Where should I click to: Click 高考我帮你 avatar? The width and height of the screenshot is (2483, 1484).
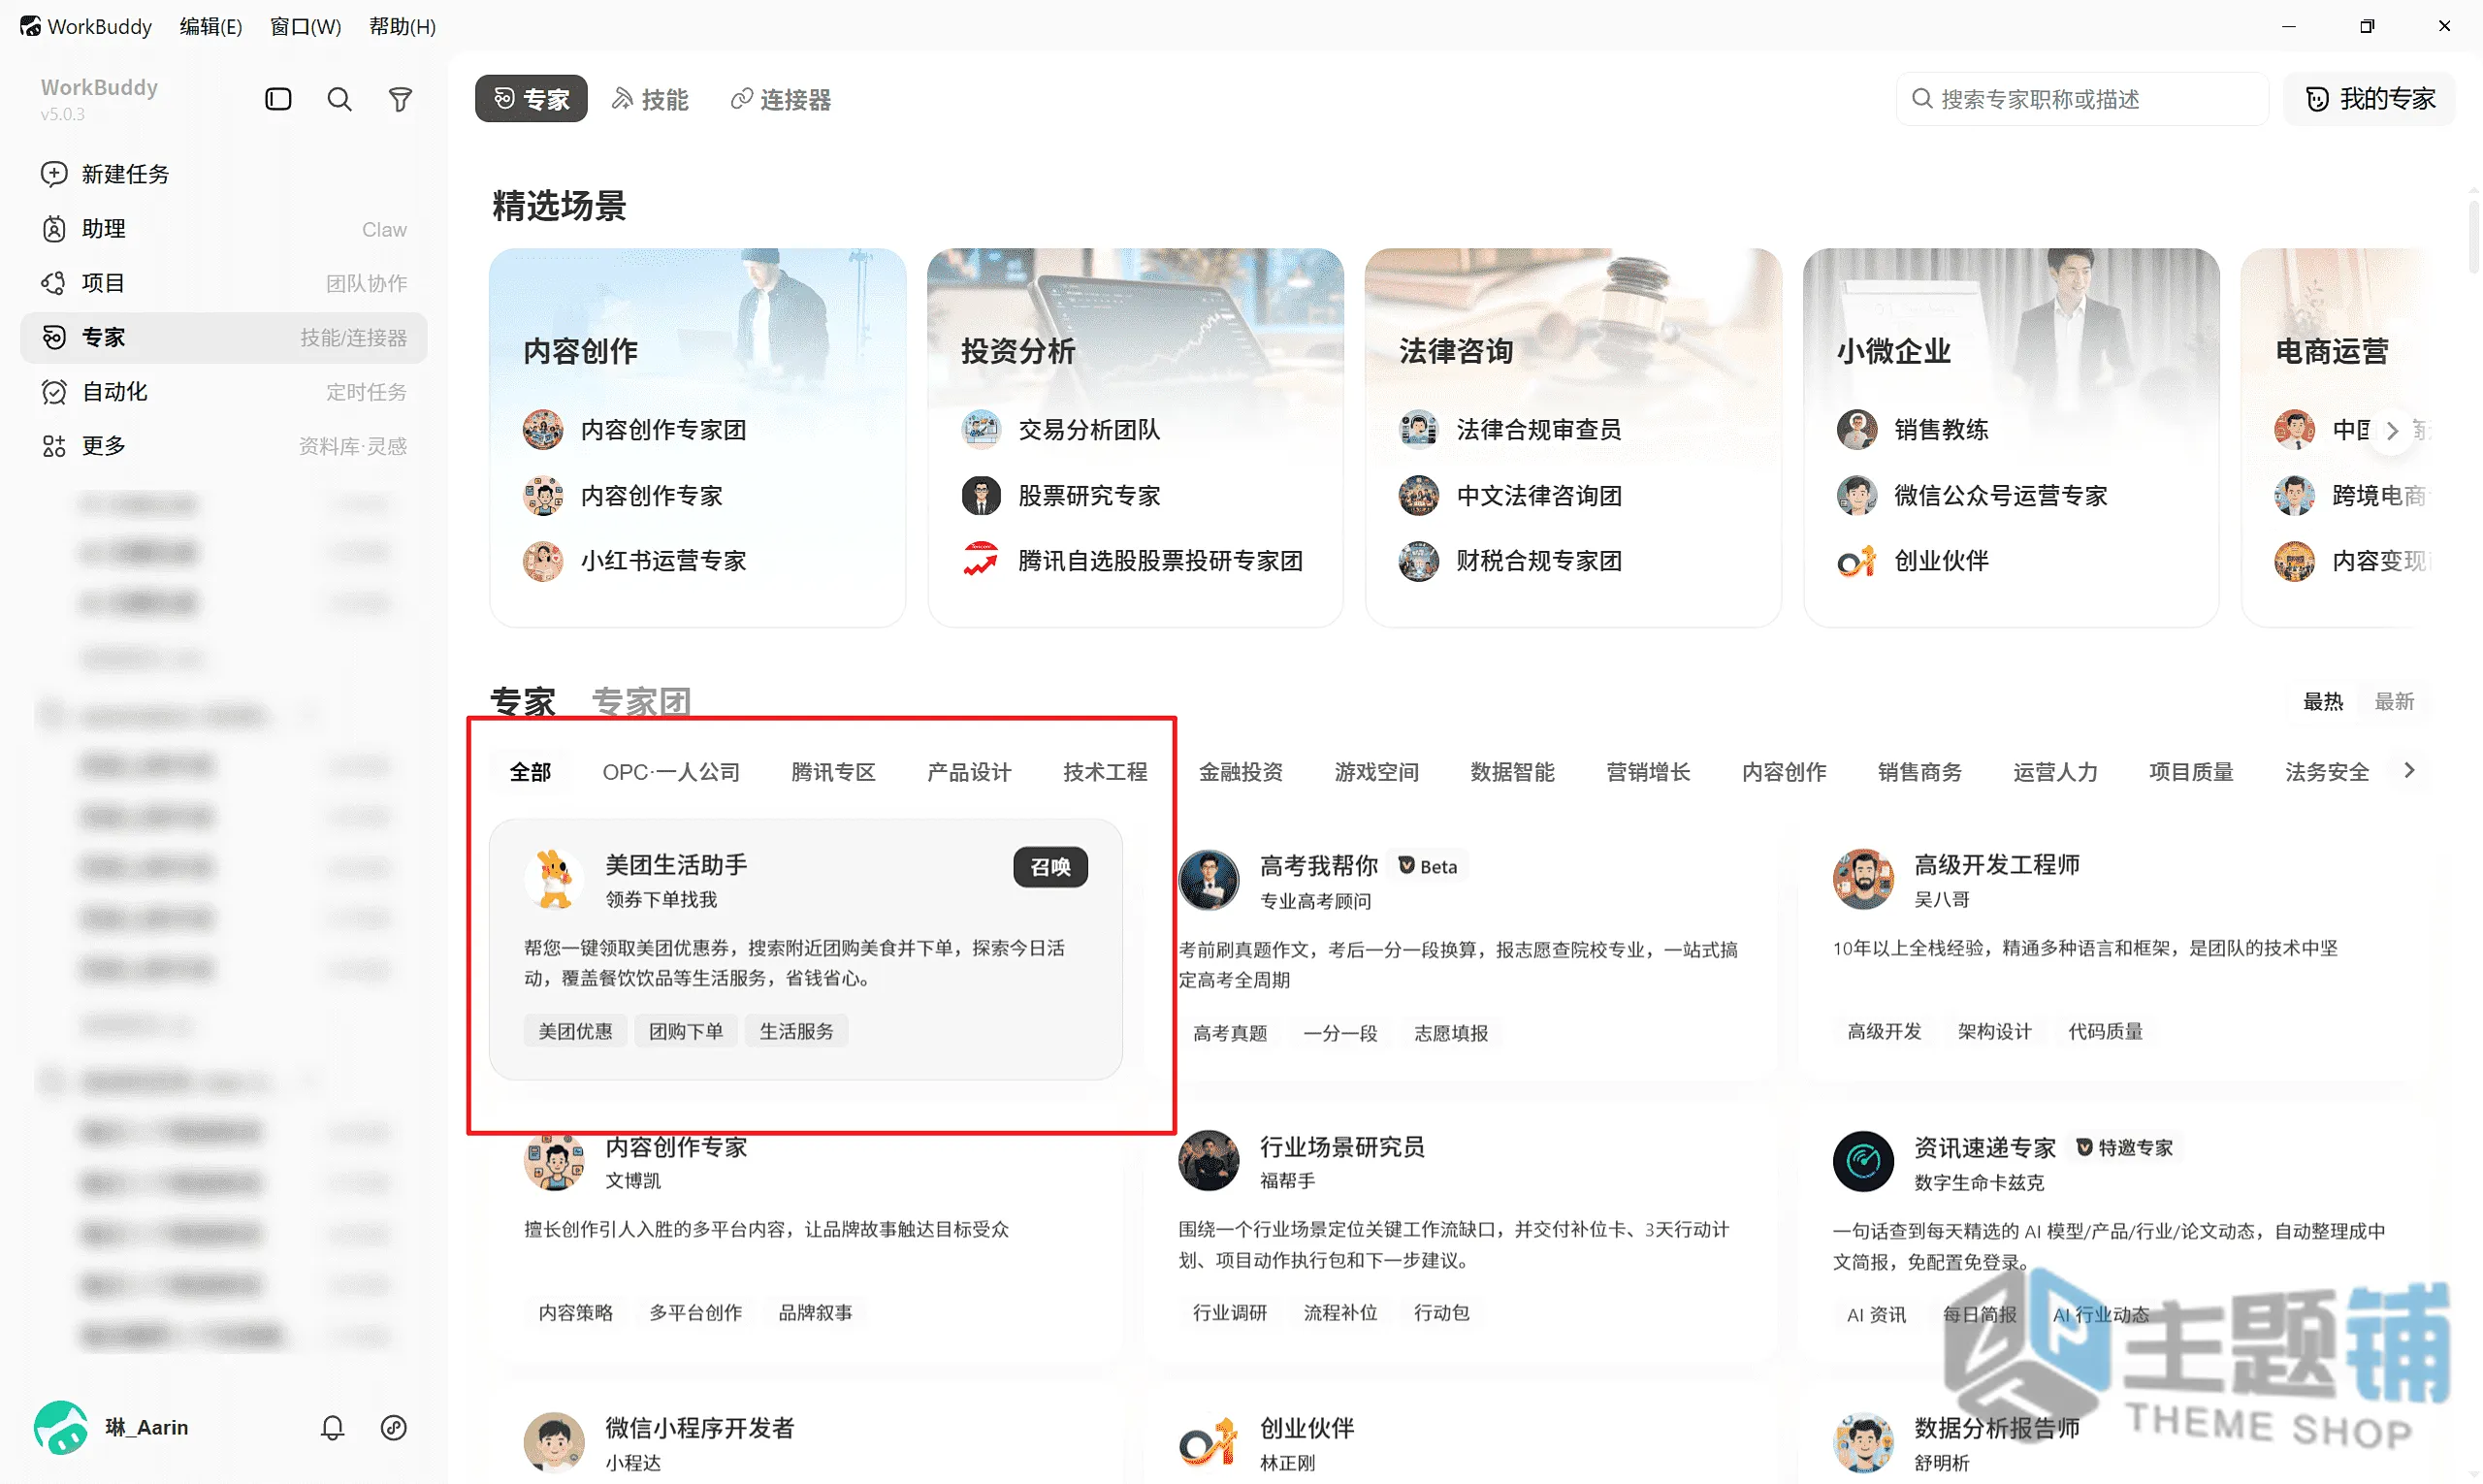click(1209, 880)
